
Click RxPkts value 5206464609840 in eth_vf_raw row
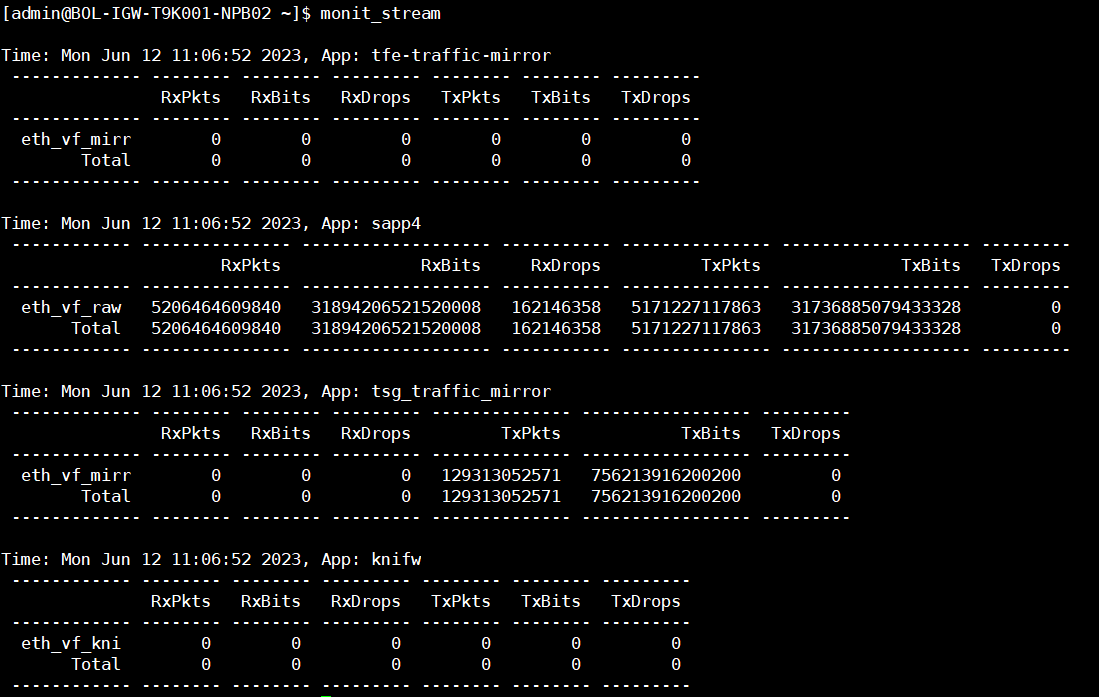click(x=216, y=307)
